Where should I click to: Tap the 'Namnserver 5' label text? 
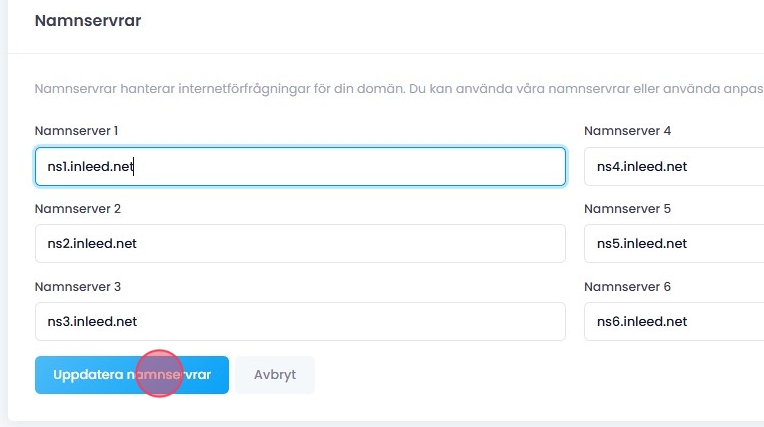pyautogui.click(x=627, y=209)
